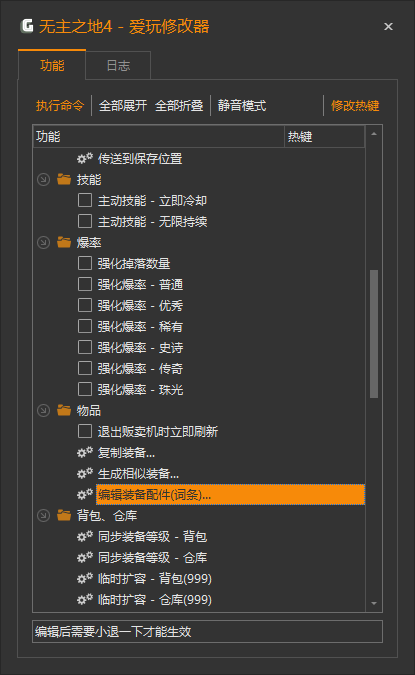Select the 功能 tab

52,65
